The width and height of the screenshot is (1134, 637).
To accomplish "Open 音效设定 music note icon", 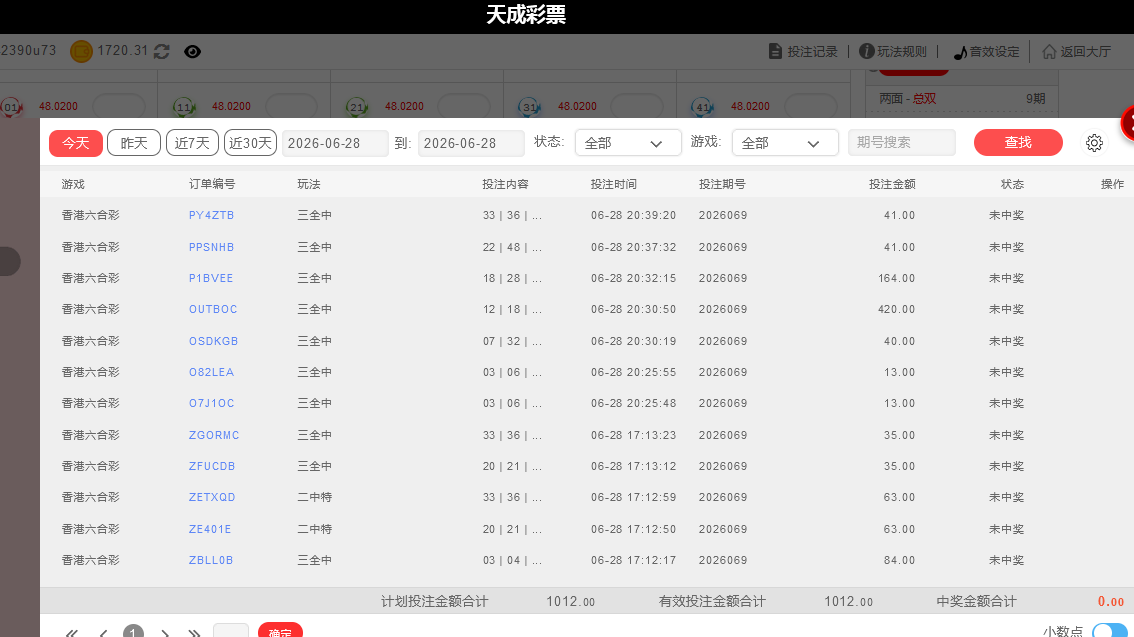I will [x=960, y=52].
